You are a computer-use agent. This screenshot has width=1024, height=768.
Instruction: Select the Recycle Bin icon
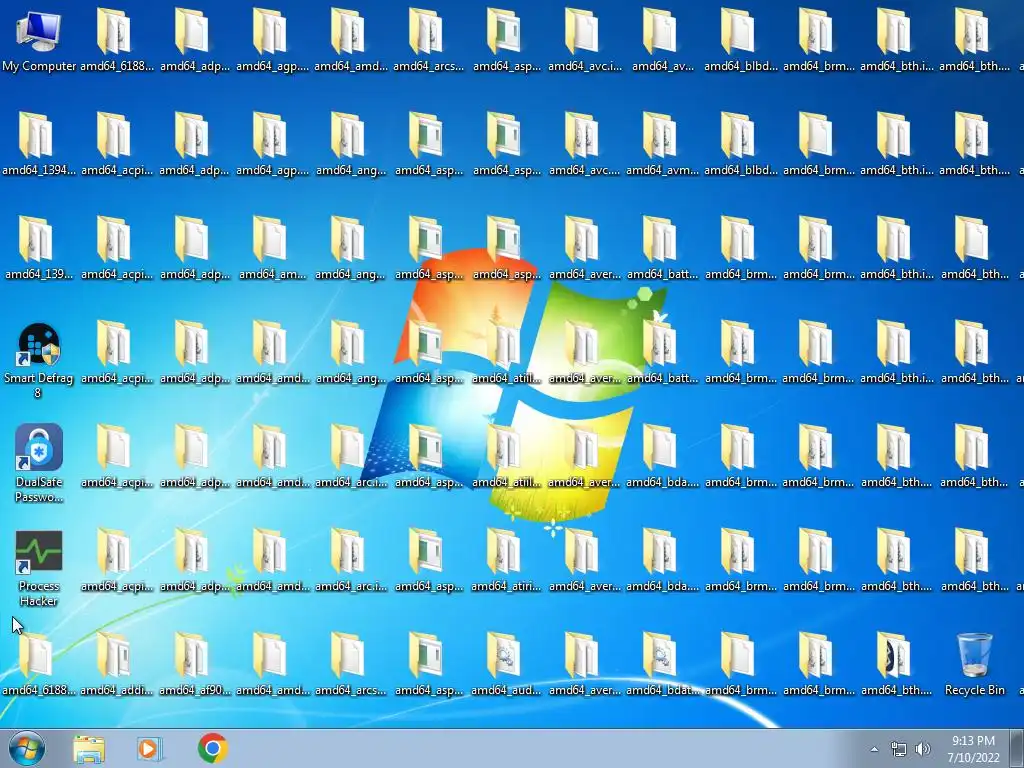[974, 664]
